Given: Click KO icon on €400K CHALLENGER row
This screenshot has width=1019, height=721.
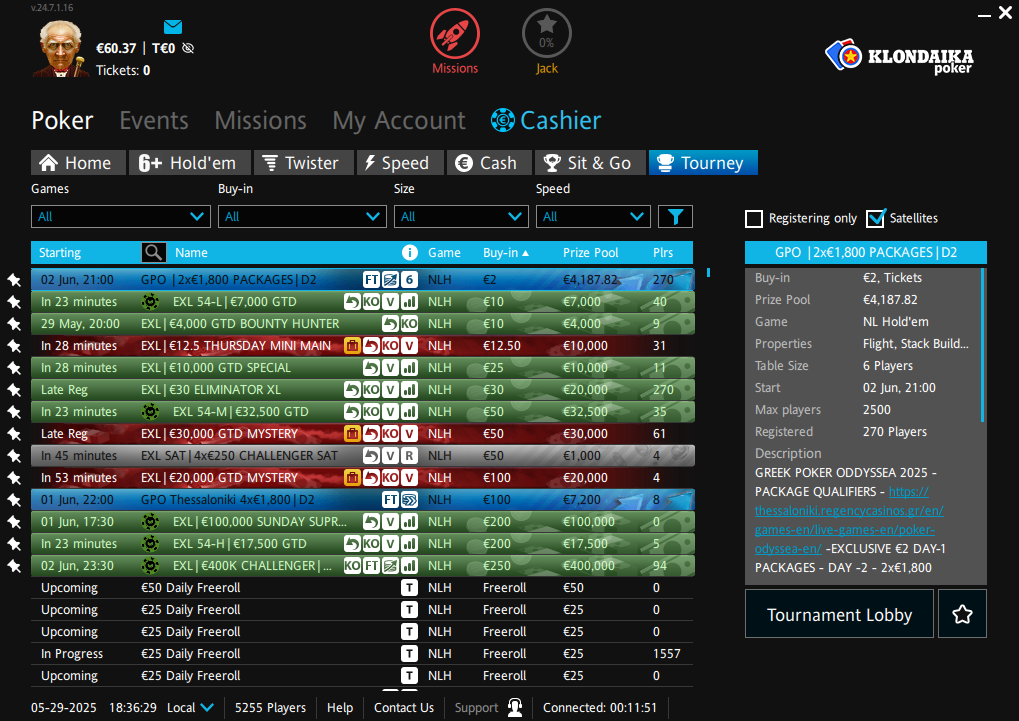Looking at the screenshot, I should pyautogui.click(x=352, y=566).
